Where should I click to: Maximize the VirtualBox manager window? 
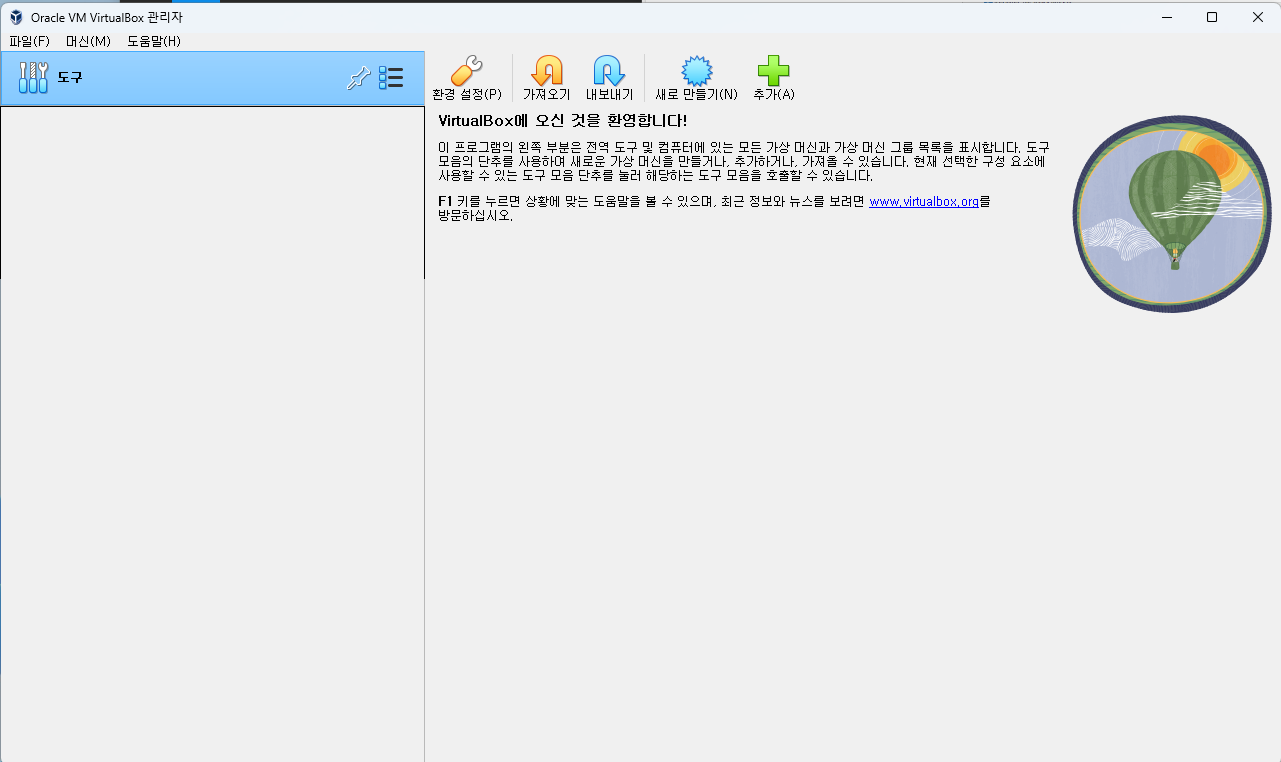[1212, 17]
